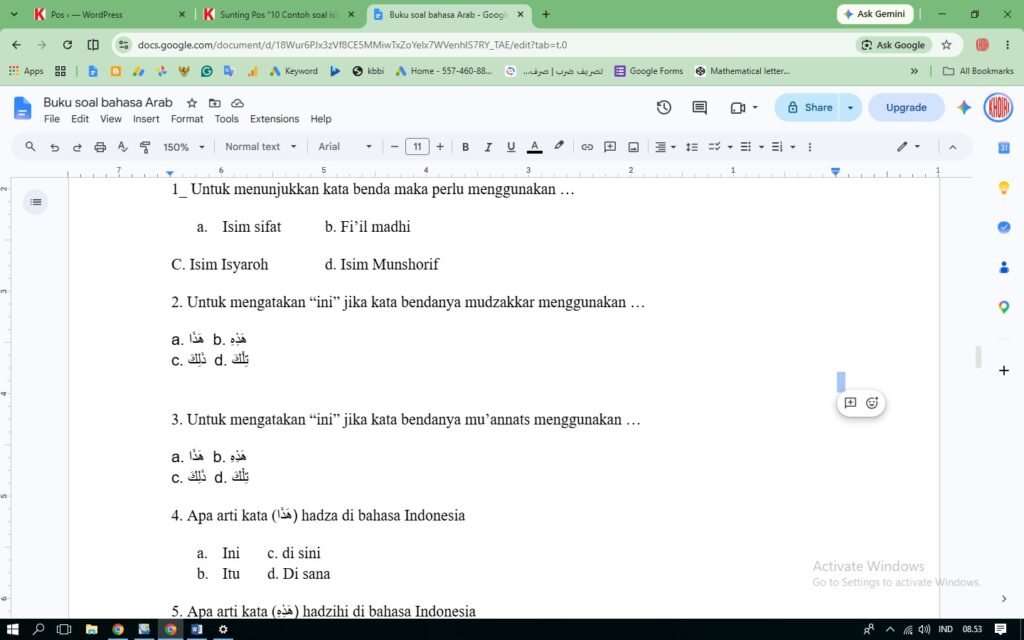Toggle bold formatting
Image resolution: width=1024 pixels, height=640 pixels.
pyautogui.click(x=465, y=147)
